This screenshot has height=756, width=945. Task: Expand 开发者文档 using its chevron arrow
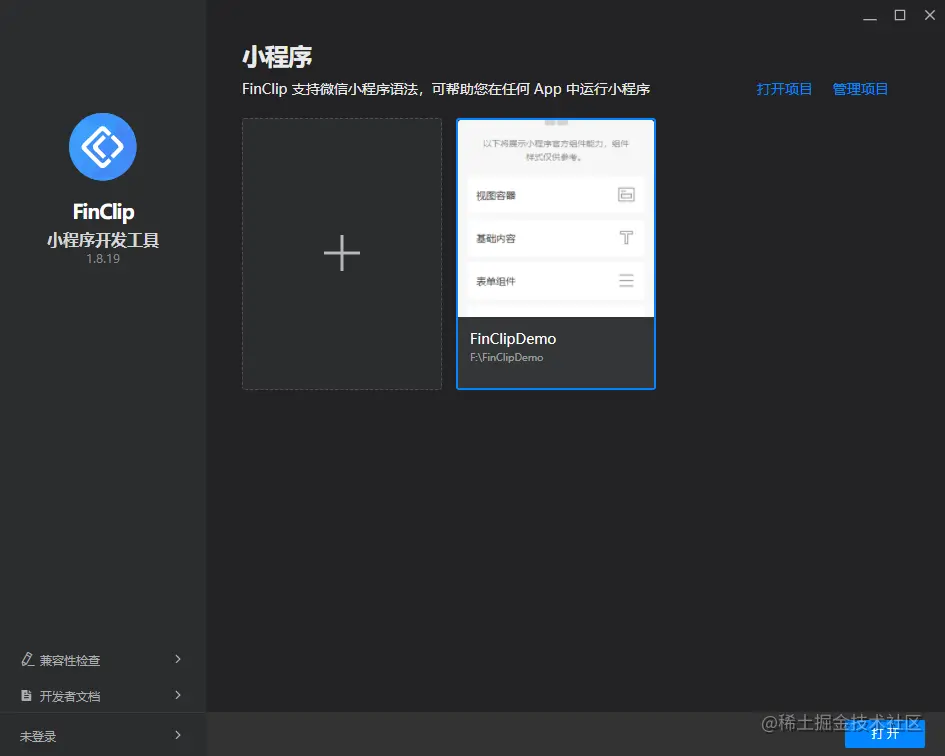[178, 695]
